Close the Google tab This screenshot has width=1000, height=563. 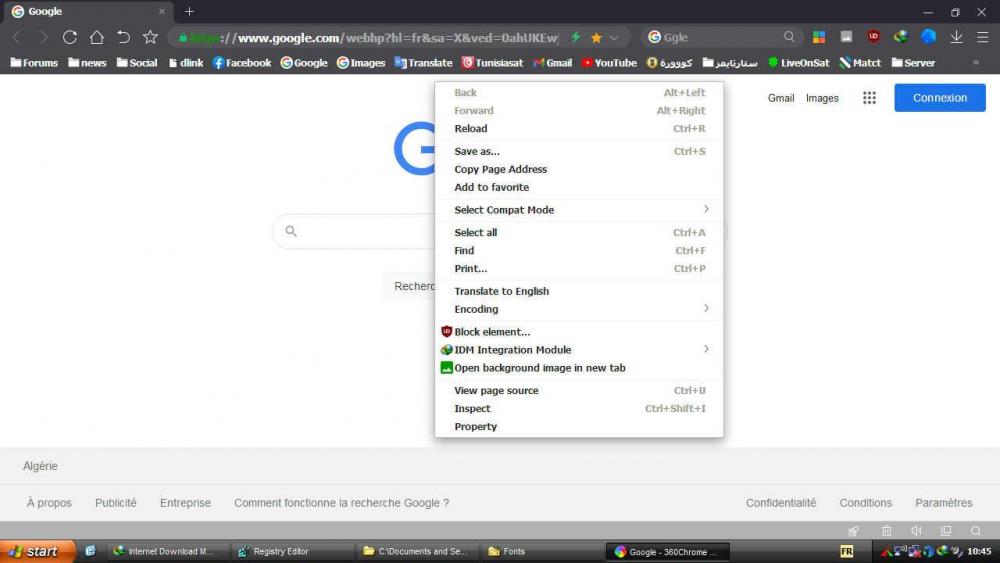pos(162,11)
